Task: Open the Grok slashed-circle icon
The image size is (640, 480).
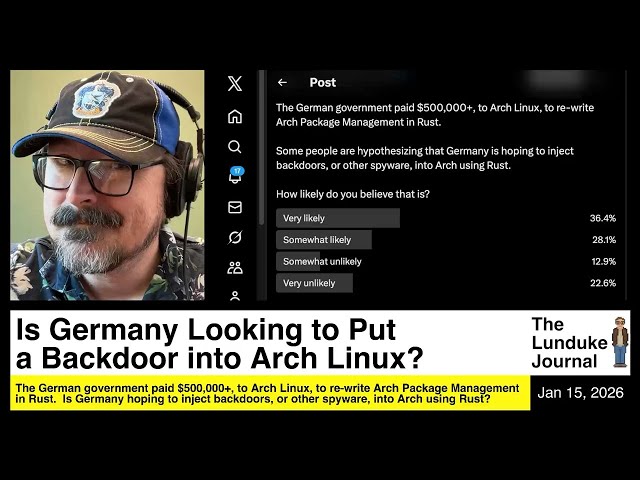Action: pyautogui.click(x=235, y=237)
